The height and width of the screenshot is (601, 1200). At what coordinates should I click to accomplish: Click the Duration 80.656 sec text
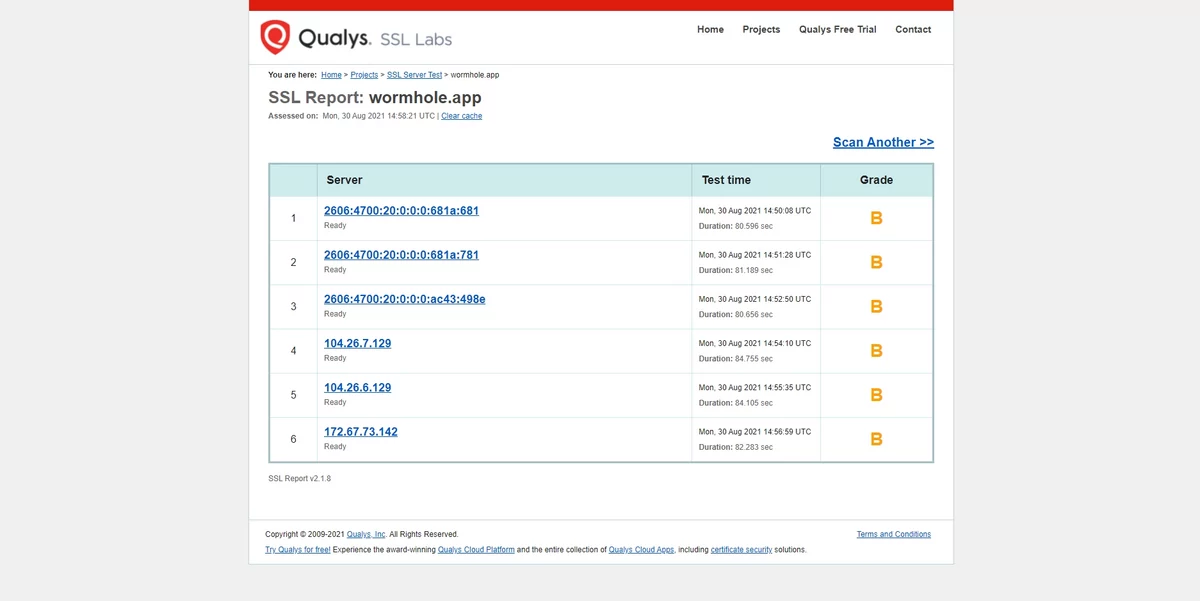[736, 314]
